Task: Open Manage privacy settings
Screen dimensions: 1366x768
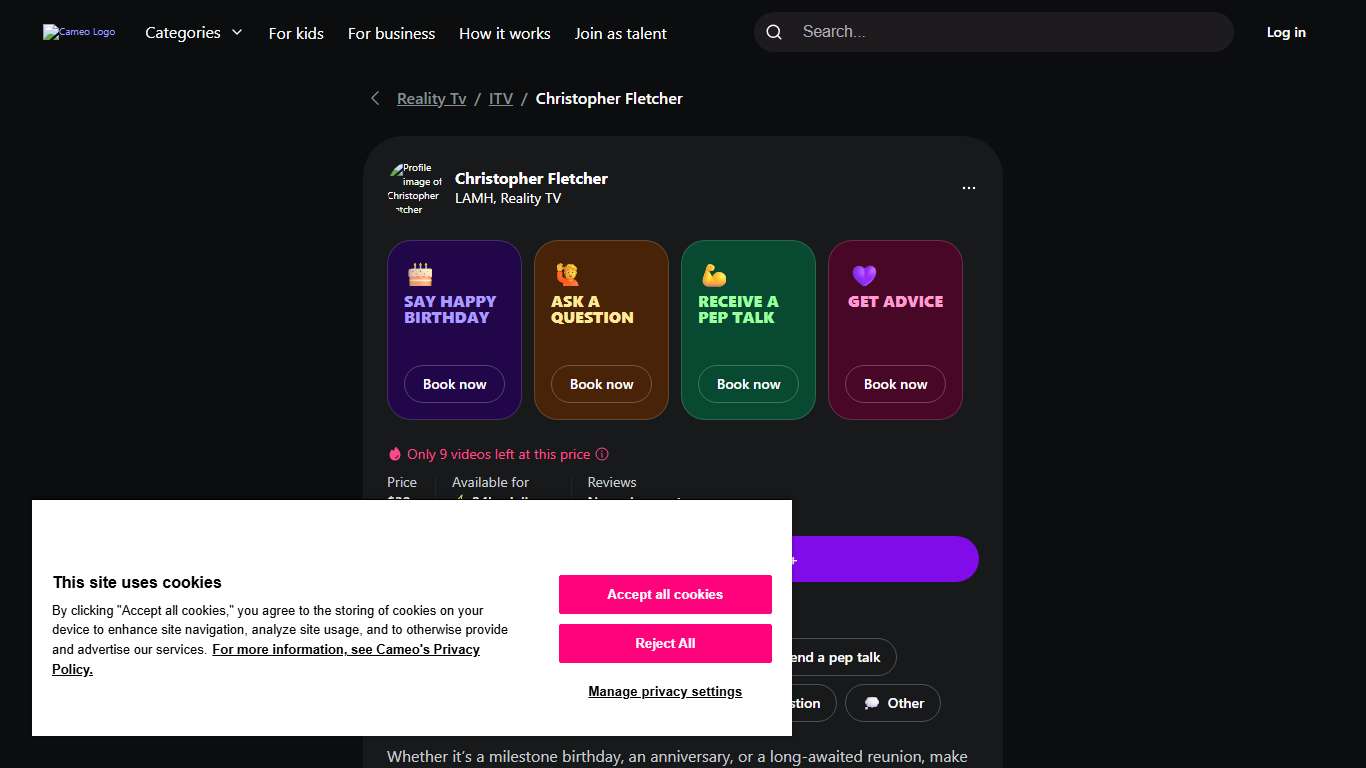Action: click(x=665, y=691)
